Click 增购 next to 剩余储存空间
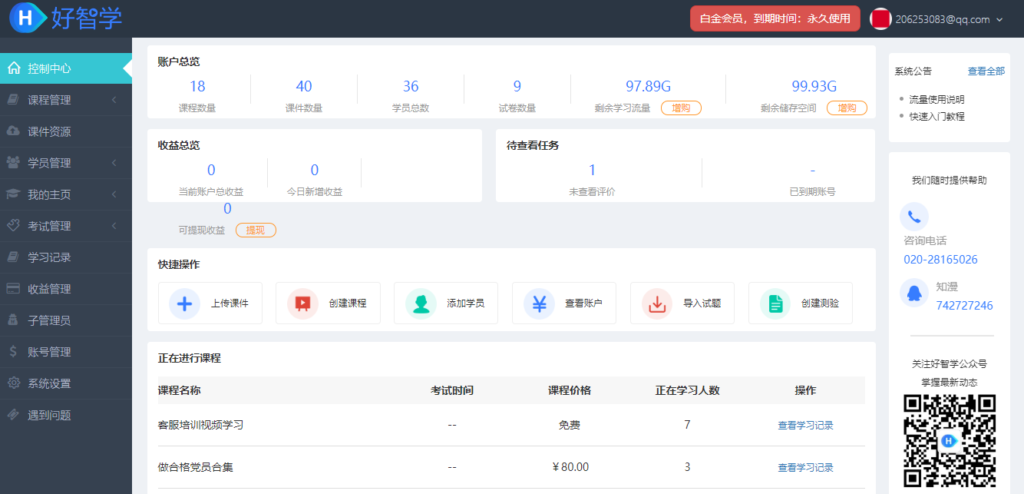Viewport: 1024px width, 494px height. [x=847, y=108]
